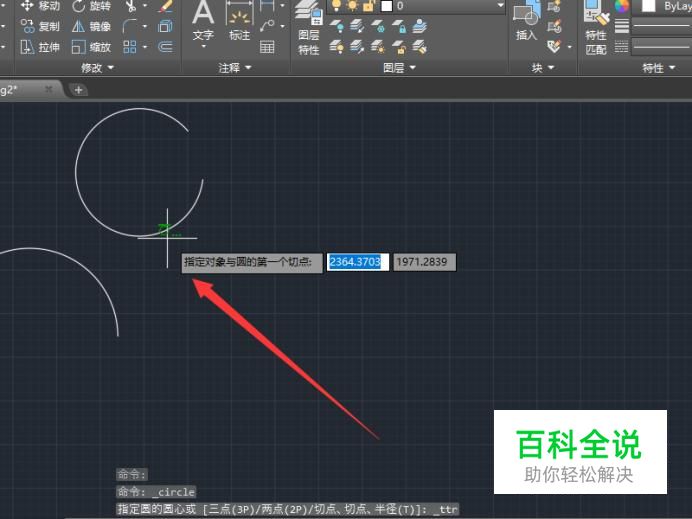Viewport: 692px width, 519px height.
Task: Click the Match Layer icon
Action: (420, 47)
